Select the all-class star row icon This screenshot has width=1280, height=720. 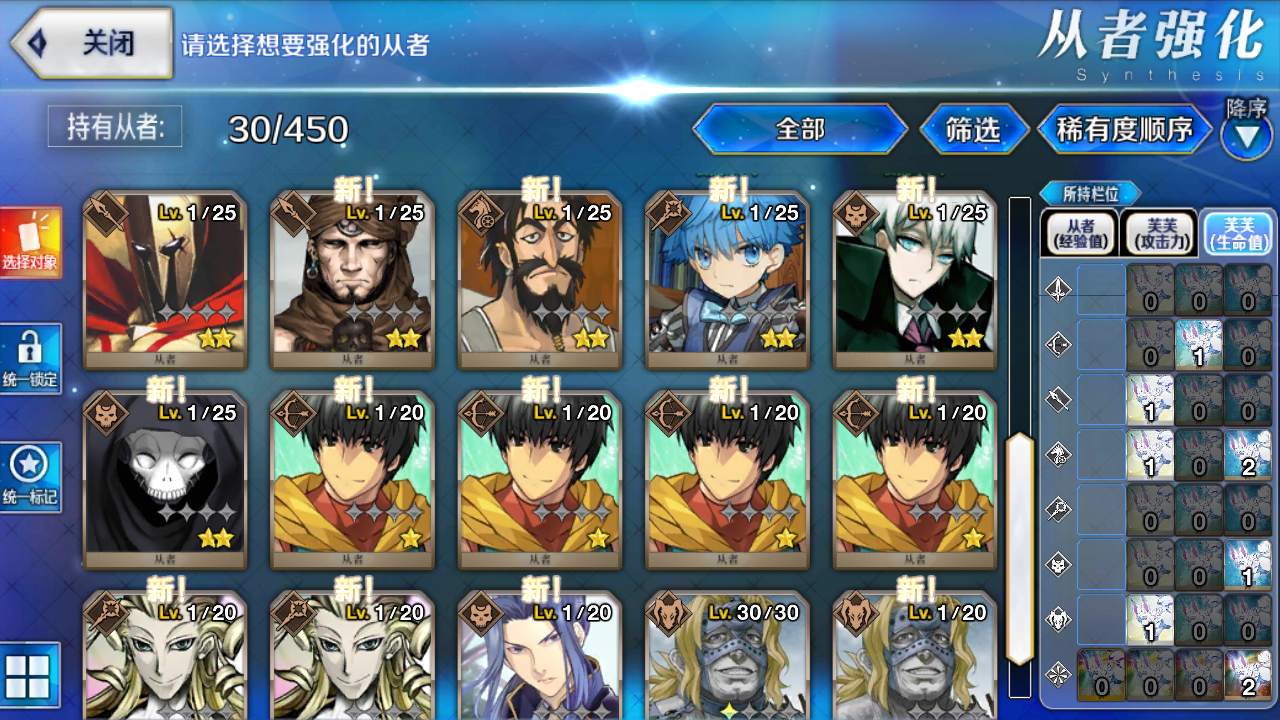pos(1058,675)
